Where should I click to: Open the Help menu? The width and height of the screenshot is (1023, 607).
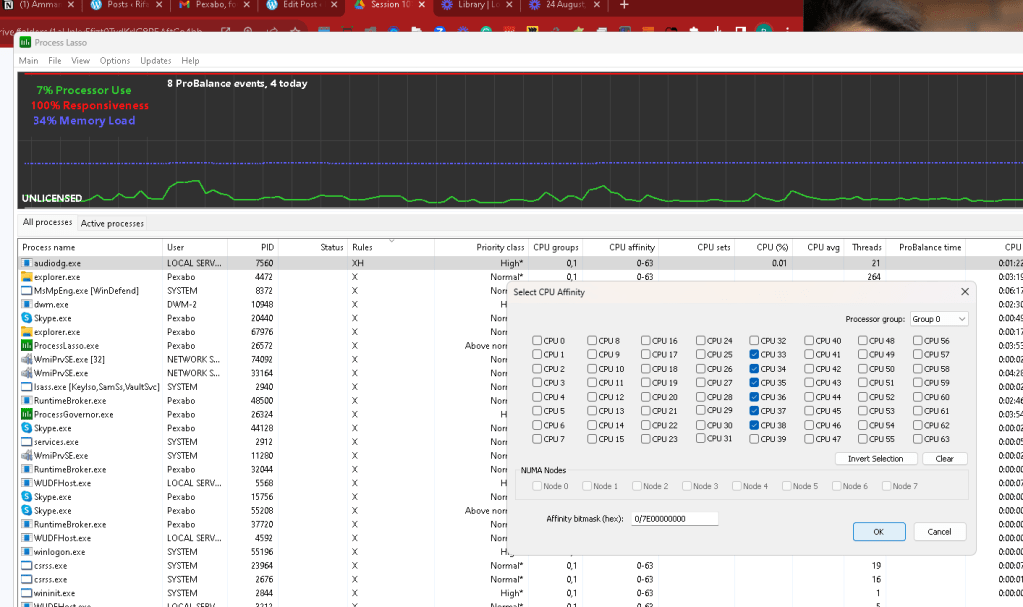(x=190, y=61)
